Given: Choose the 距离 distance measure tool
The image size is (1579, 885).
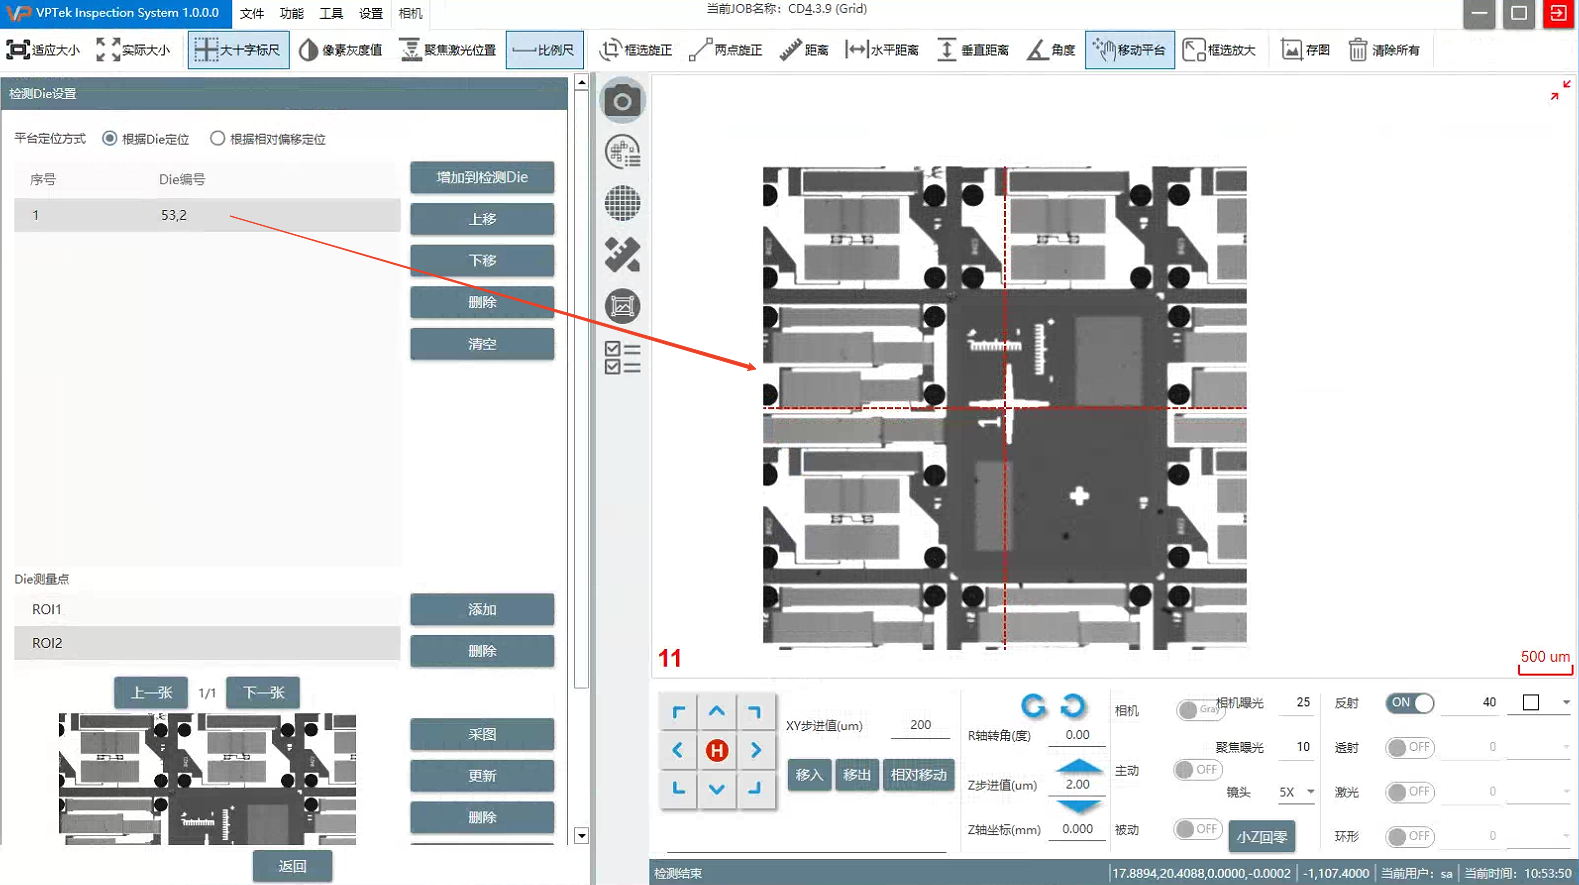Looking at the screenshot, I should point(804,50).
